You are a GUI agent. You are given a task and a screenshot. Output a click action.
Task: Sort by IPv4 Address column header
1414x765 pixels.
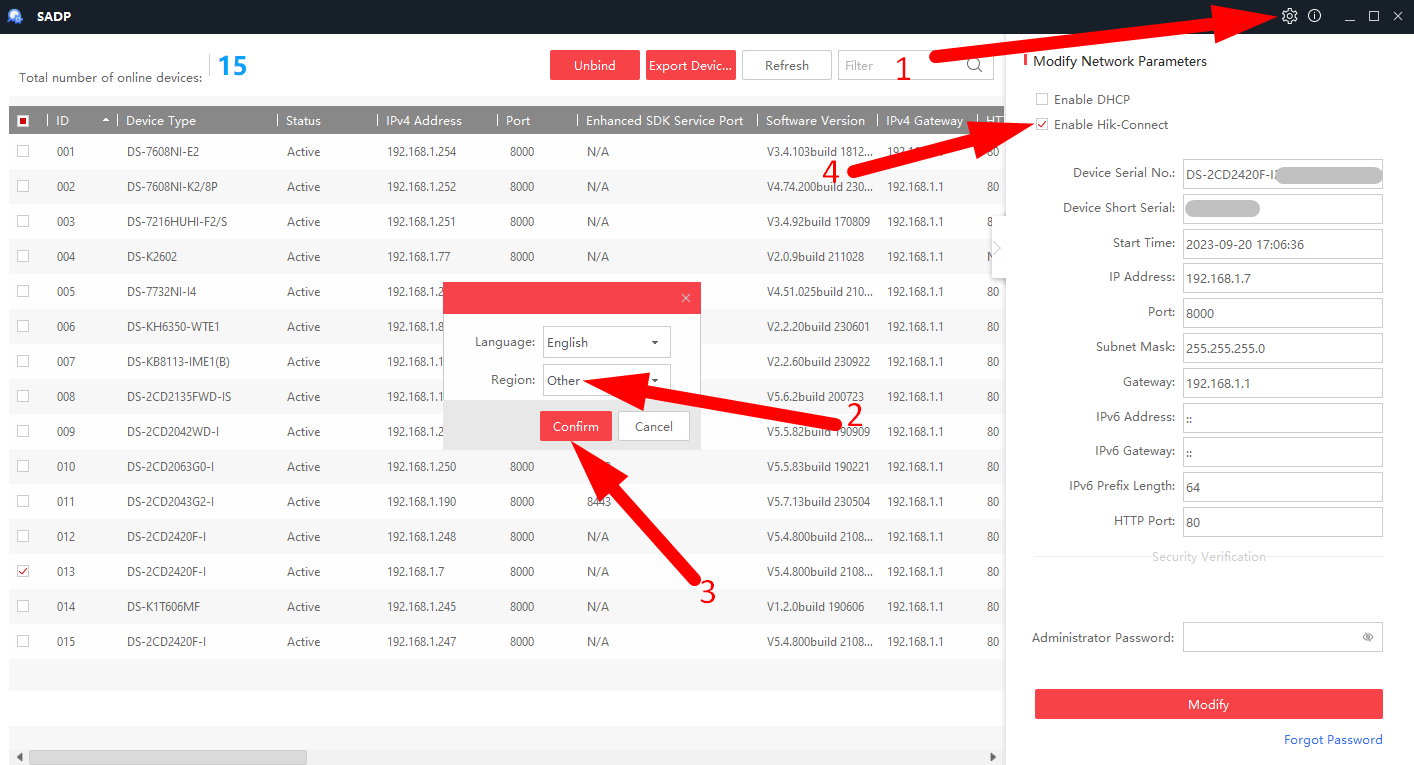[435, 121]
